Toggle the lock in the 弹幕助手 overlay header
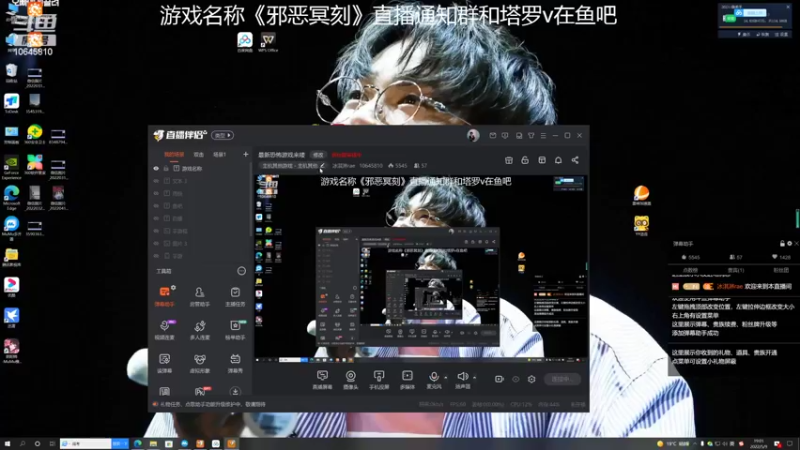Viewport: 800px width, 450px height. tap(782, 244)
